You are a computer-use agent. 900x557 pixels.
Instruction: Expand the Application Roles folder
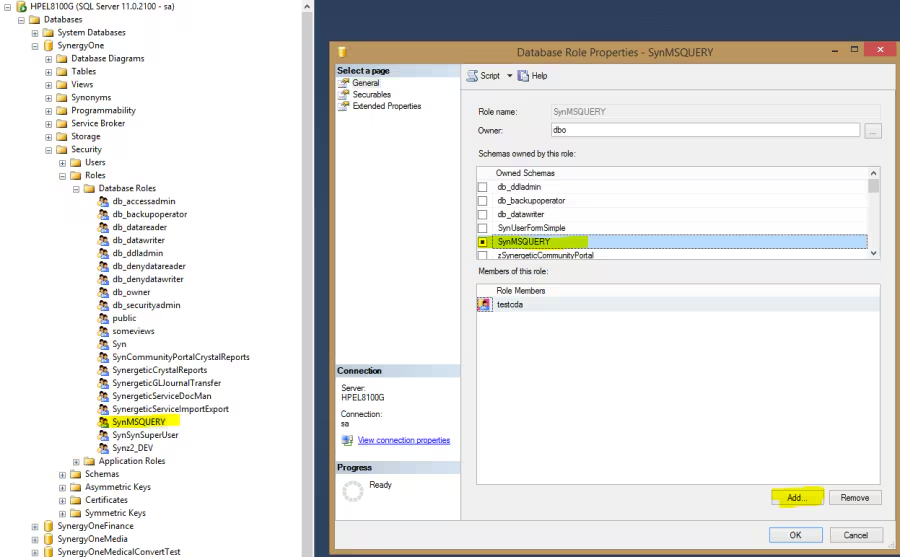[x=76, y=461]
